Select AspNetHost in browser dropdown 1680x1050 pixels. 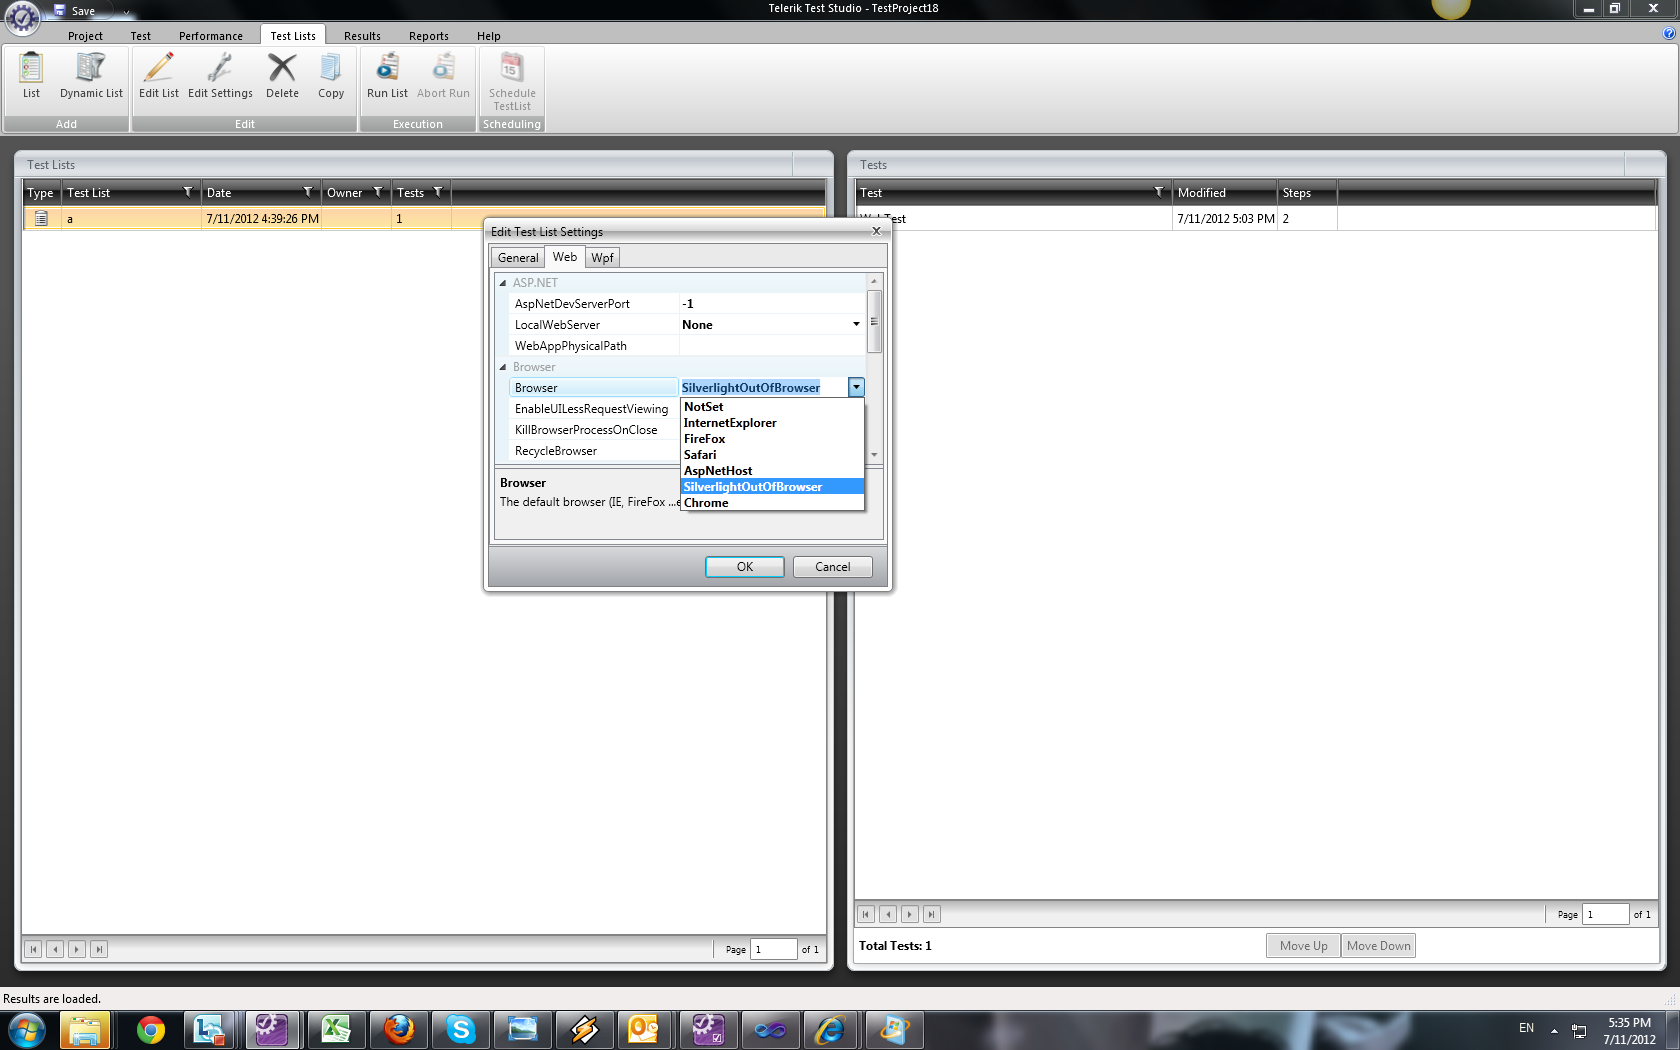pyautogui.click(x=772, y=471)
